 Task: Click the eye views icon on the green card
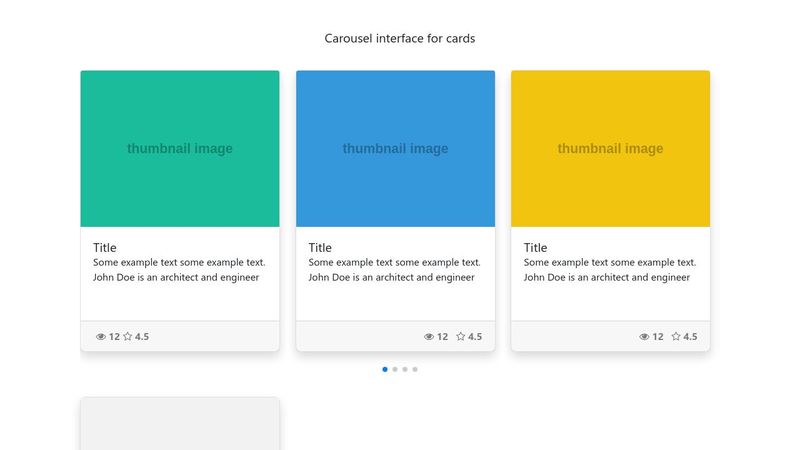(101, 337)
